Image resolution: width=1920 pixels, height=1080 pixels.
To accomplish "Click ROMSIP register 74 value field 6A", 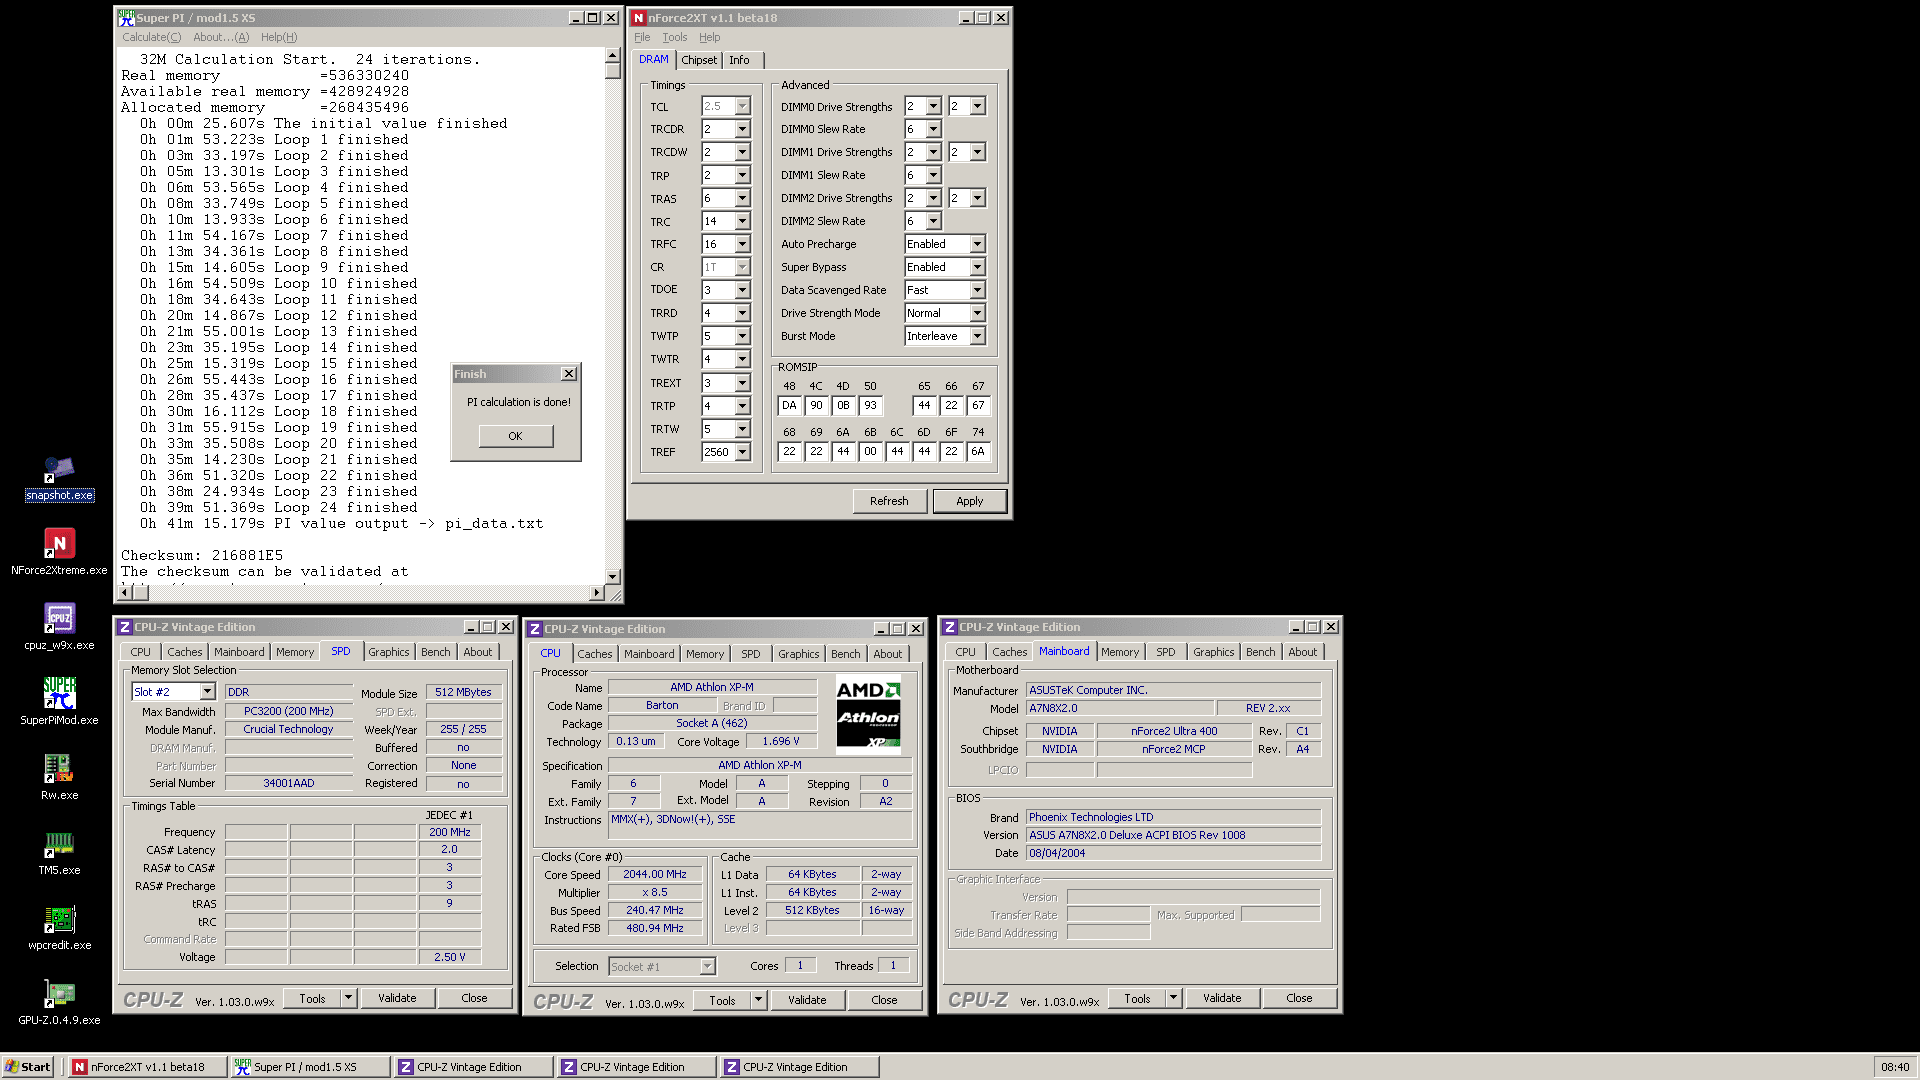I will [x=978, y=451].
